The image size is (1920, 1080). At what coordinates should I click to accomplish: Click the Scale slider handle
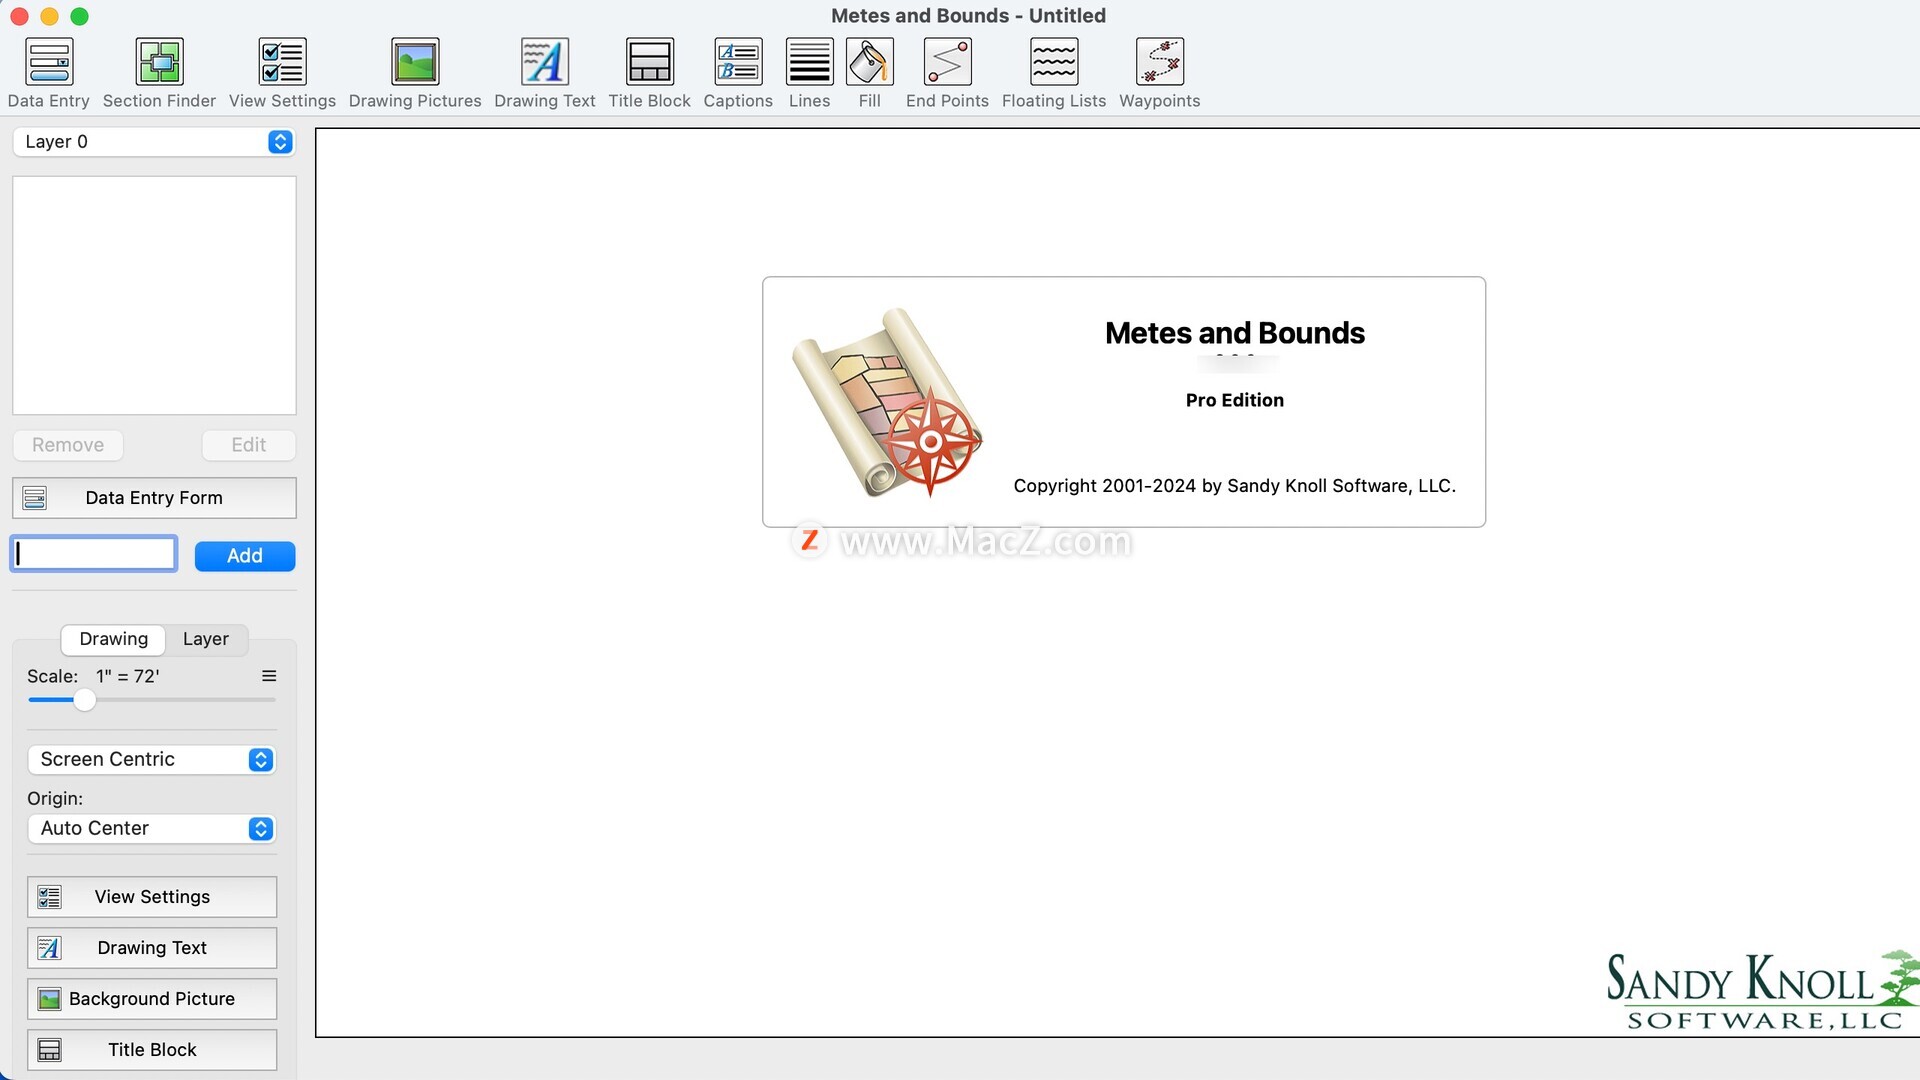point(85,700)
